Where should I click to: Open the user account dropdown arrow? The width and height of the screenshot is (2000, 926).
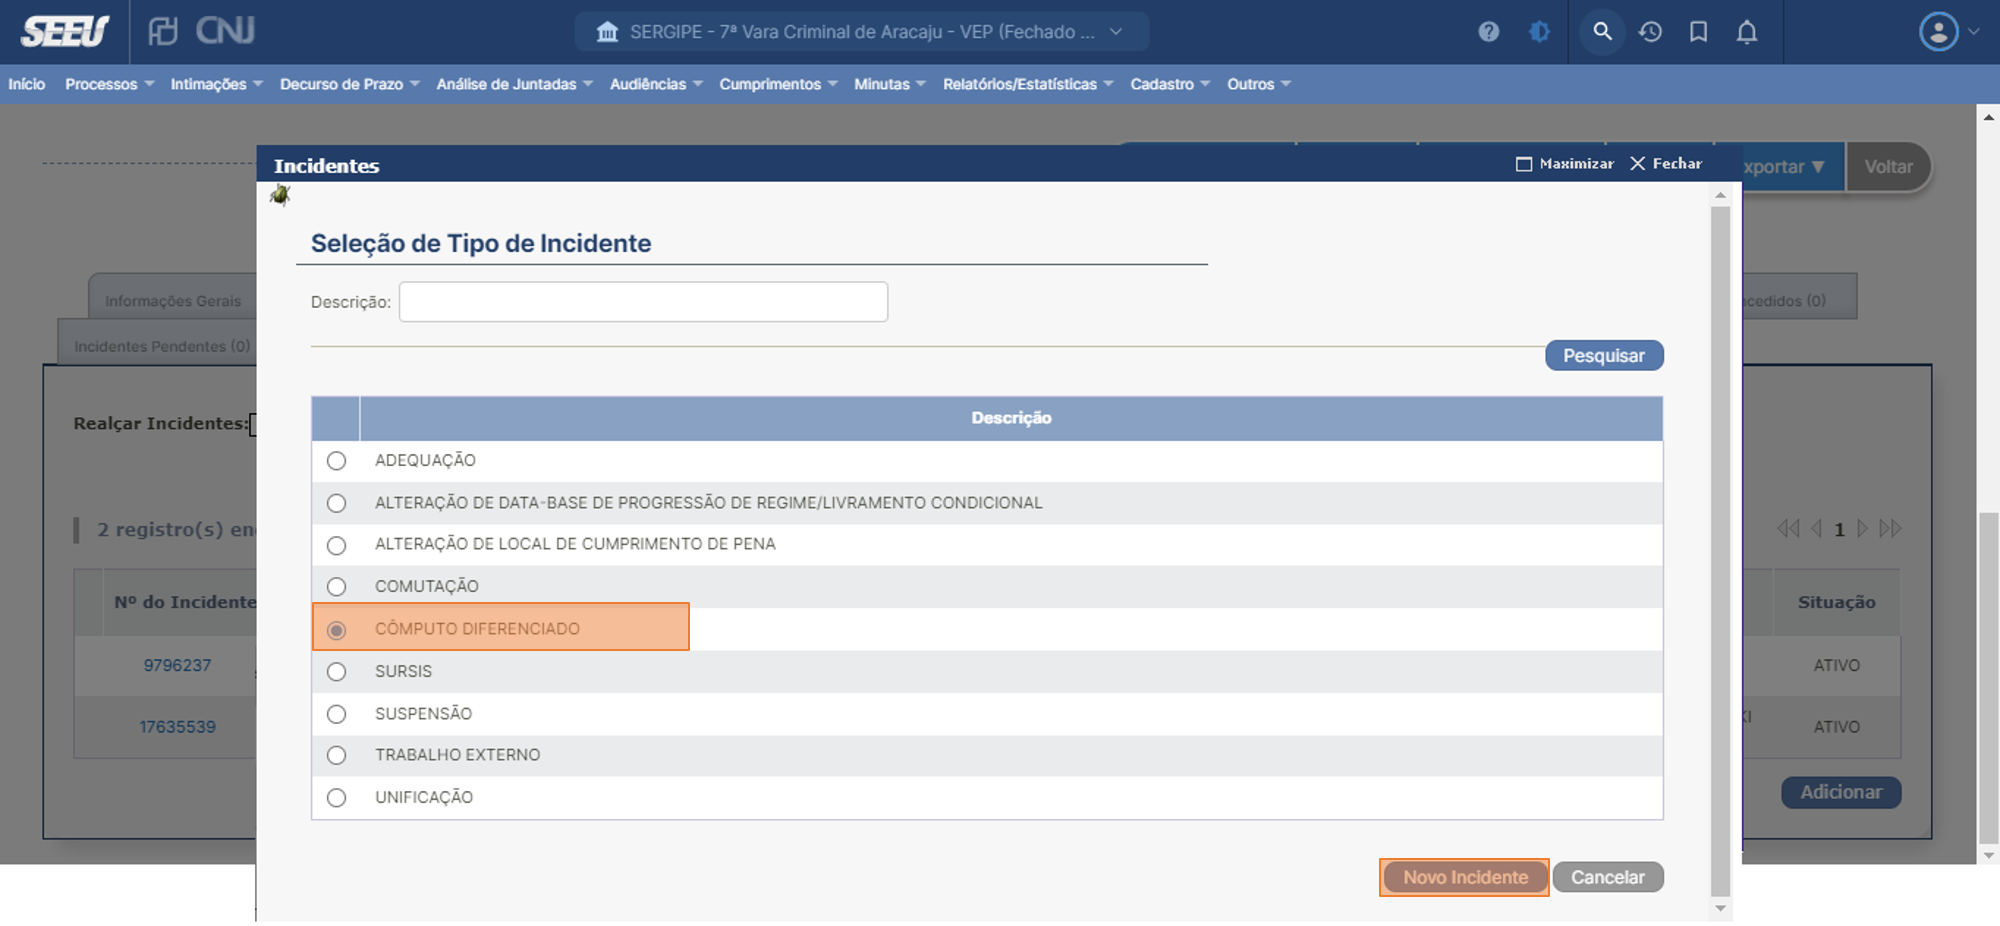[x=1974, y=32]
